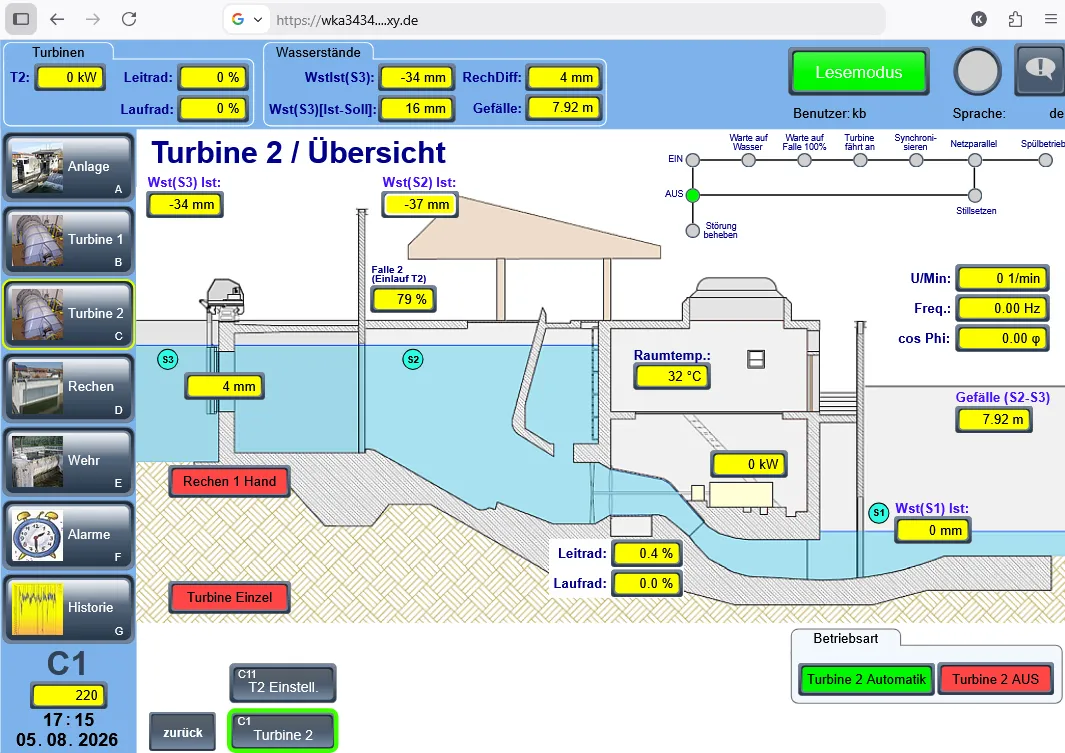Open browser extensions puzzle icon

tap(1015, 19)
